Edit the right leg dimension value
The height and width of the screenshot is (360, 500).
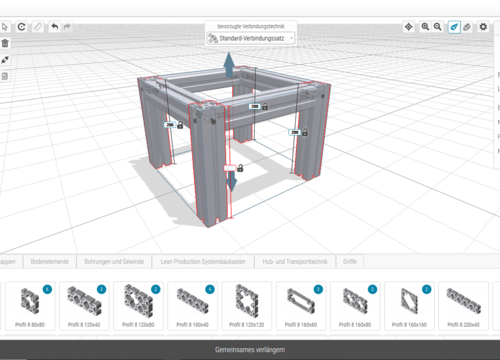coord(295,132)
